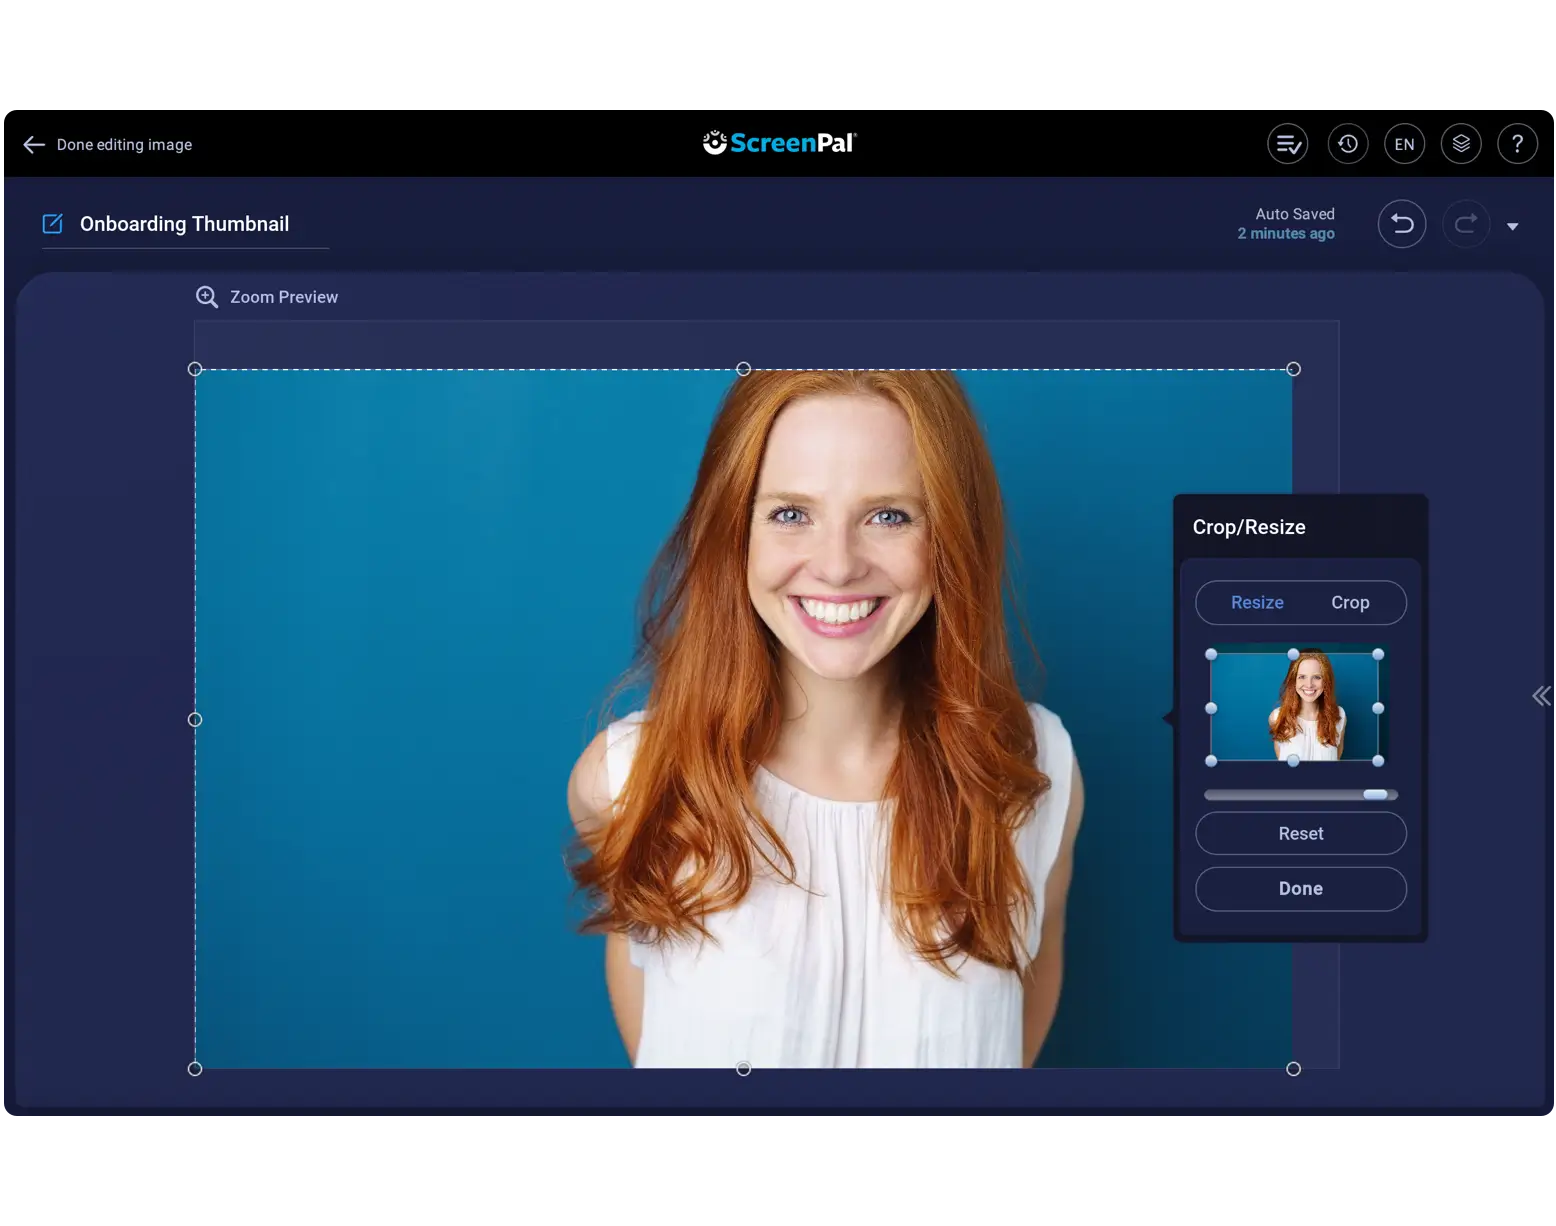1556x1226 pixels.
Task: Click the Auto Saved 2 minutes ago text
Action: pyautogui.click(x=1286, y=223)
